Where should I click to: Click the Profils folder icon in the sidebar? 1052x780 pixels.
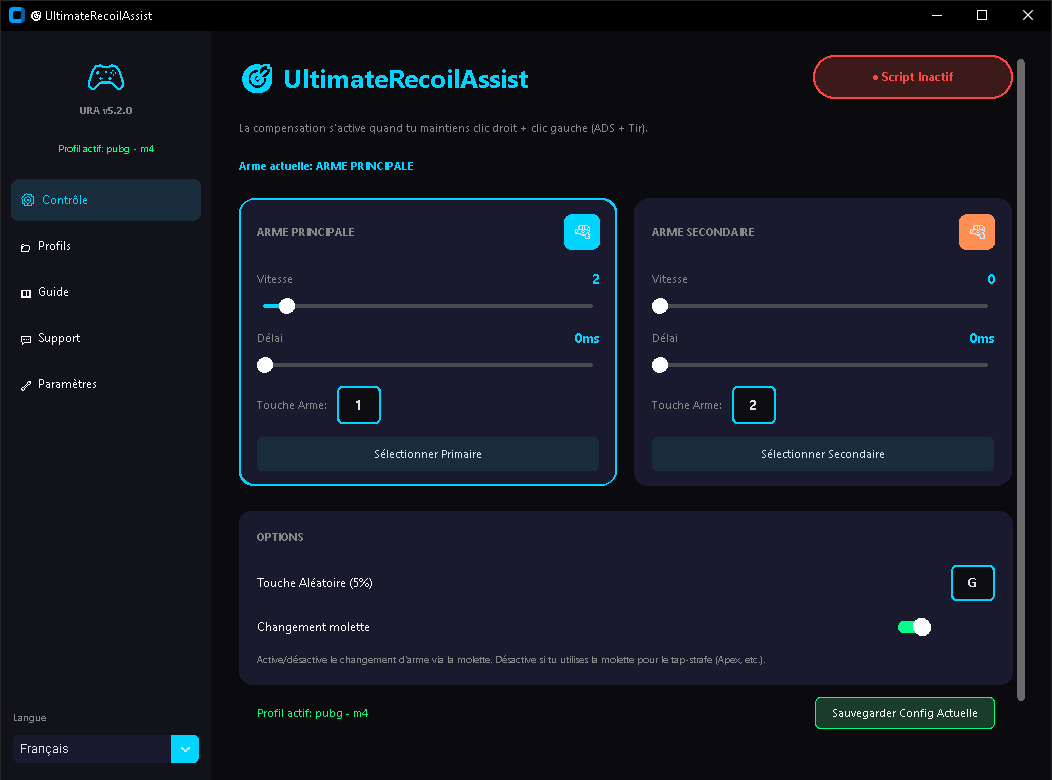(x=25, y=247)
